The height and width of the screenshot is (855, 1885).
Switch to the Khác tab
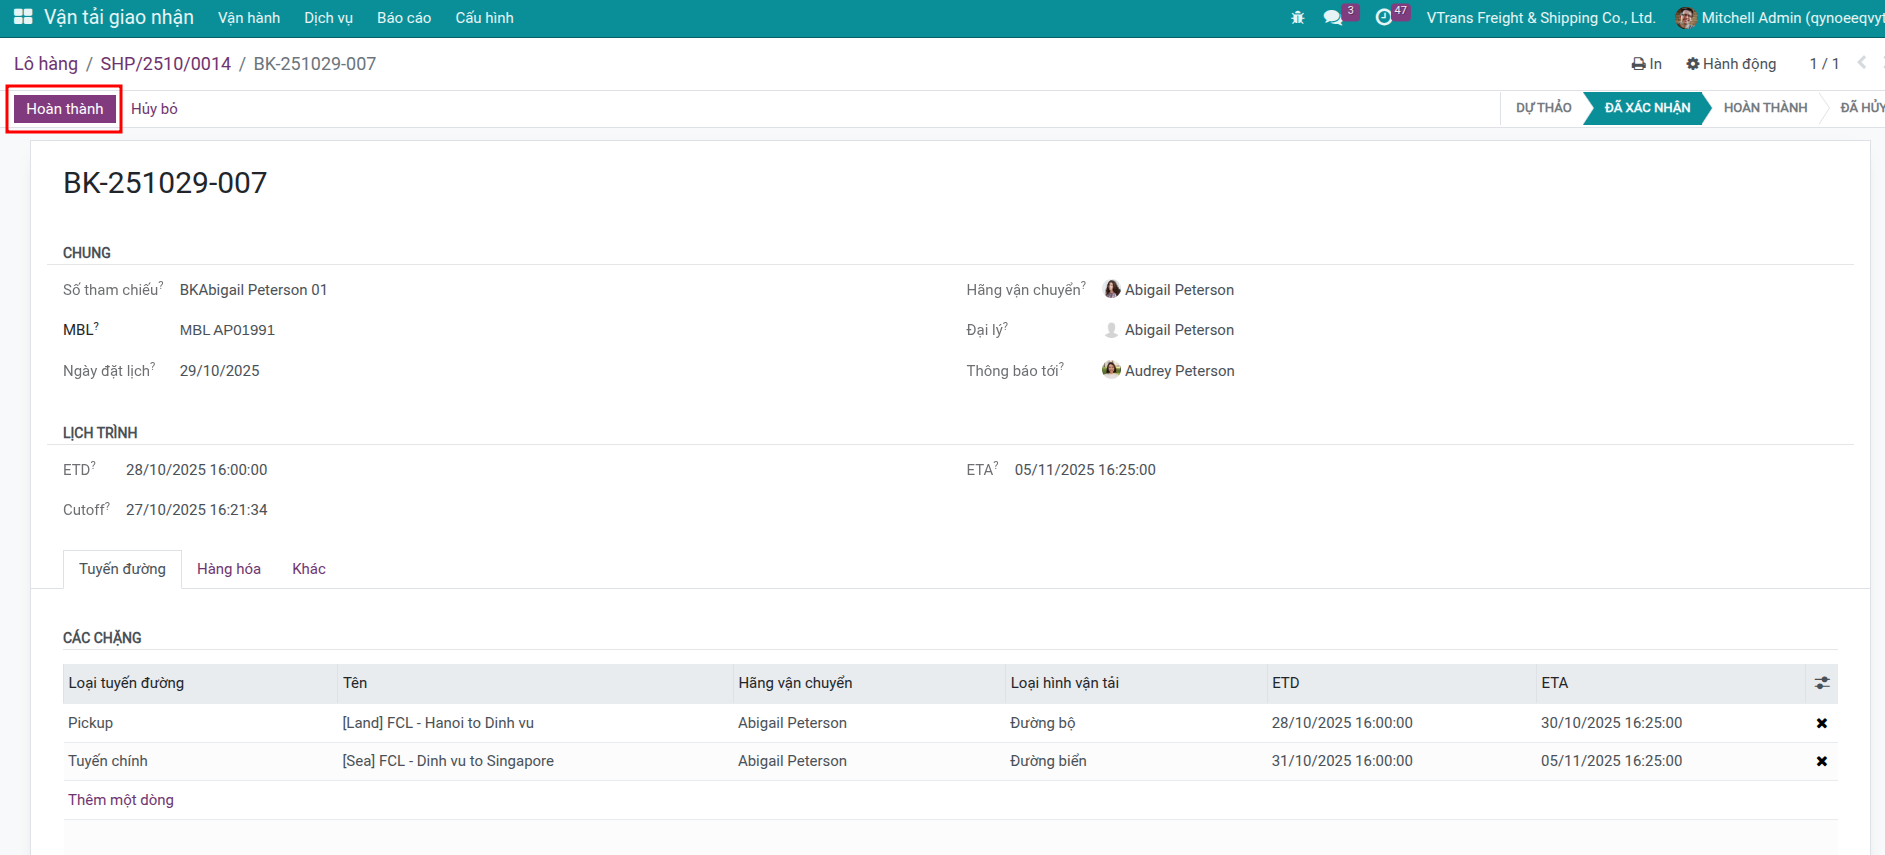(x=308, y=569)
